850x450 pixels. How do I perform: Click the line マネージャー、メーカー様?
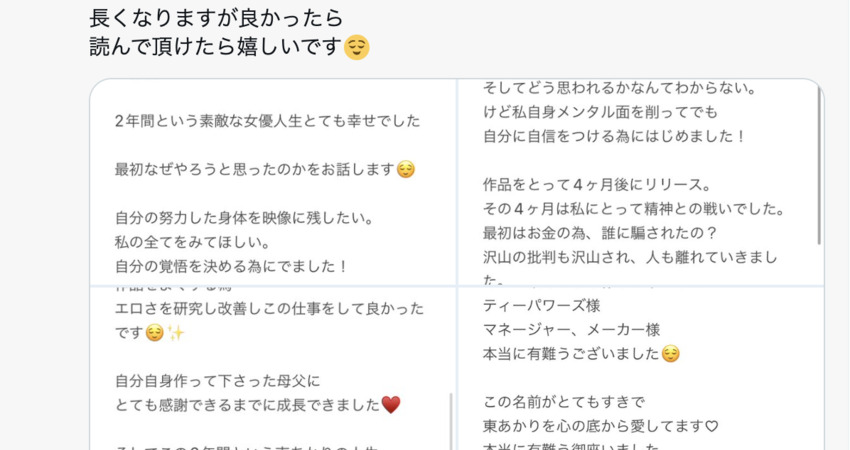[571, 330]
